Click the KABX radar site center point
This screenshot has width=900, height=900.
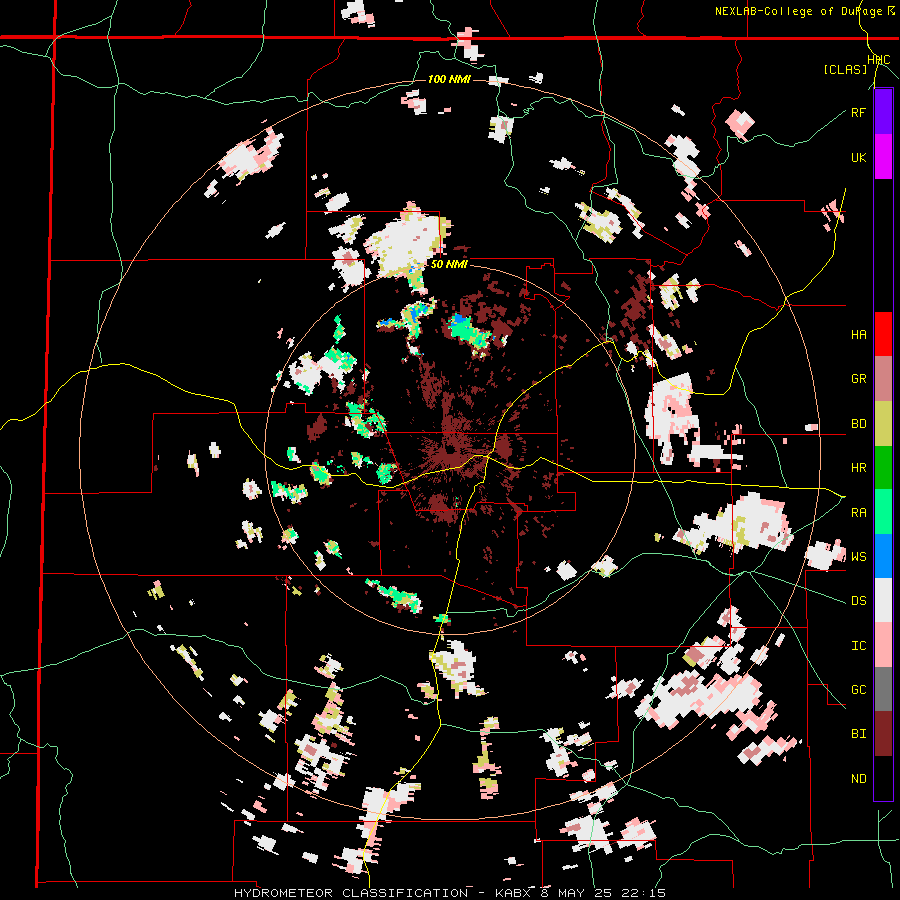pos(450,449)
